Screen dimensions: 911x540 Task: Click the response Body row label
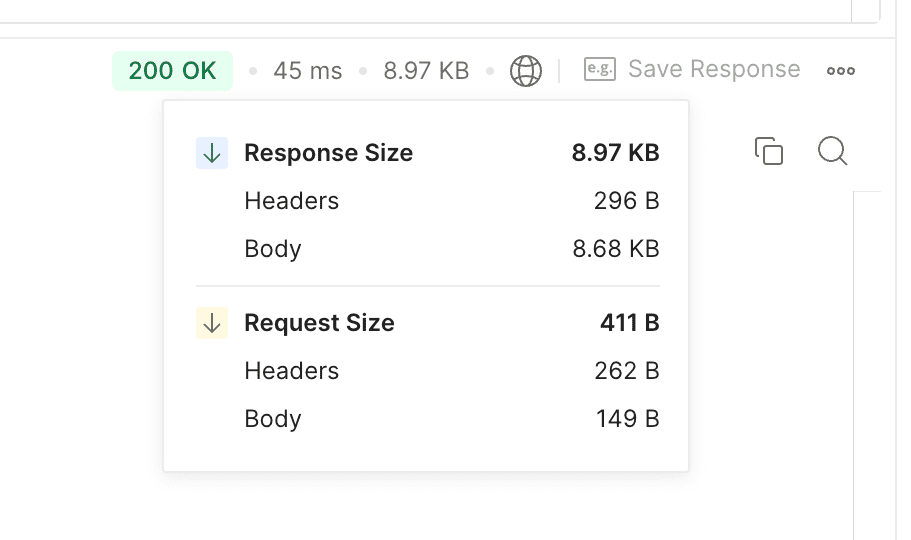[273, 249]
